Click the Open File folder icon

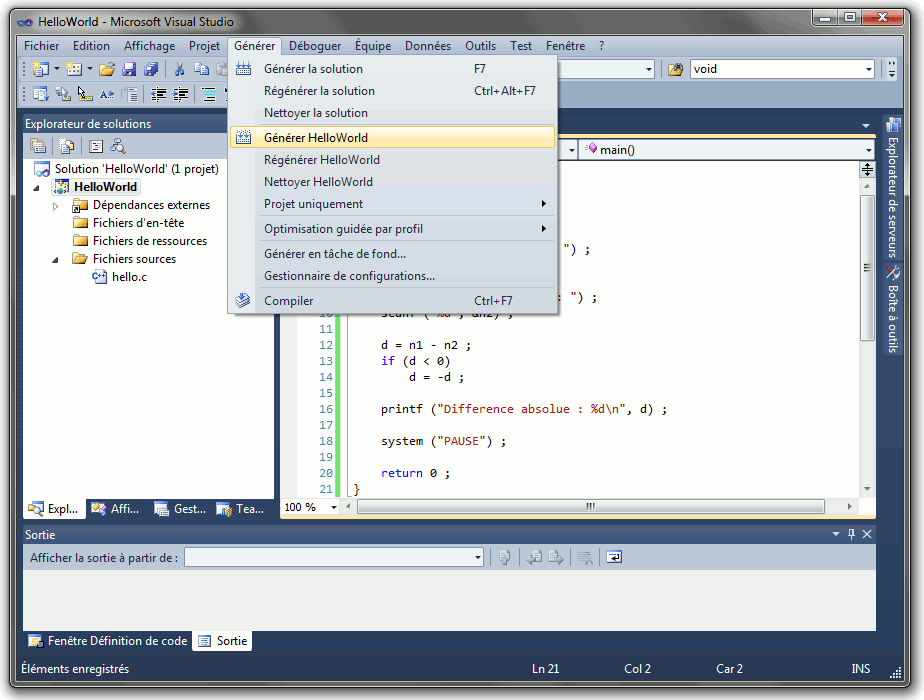click(x=107, y=70)
